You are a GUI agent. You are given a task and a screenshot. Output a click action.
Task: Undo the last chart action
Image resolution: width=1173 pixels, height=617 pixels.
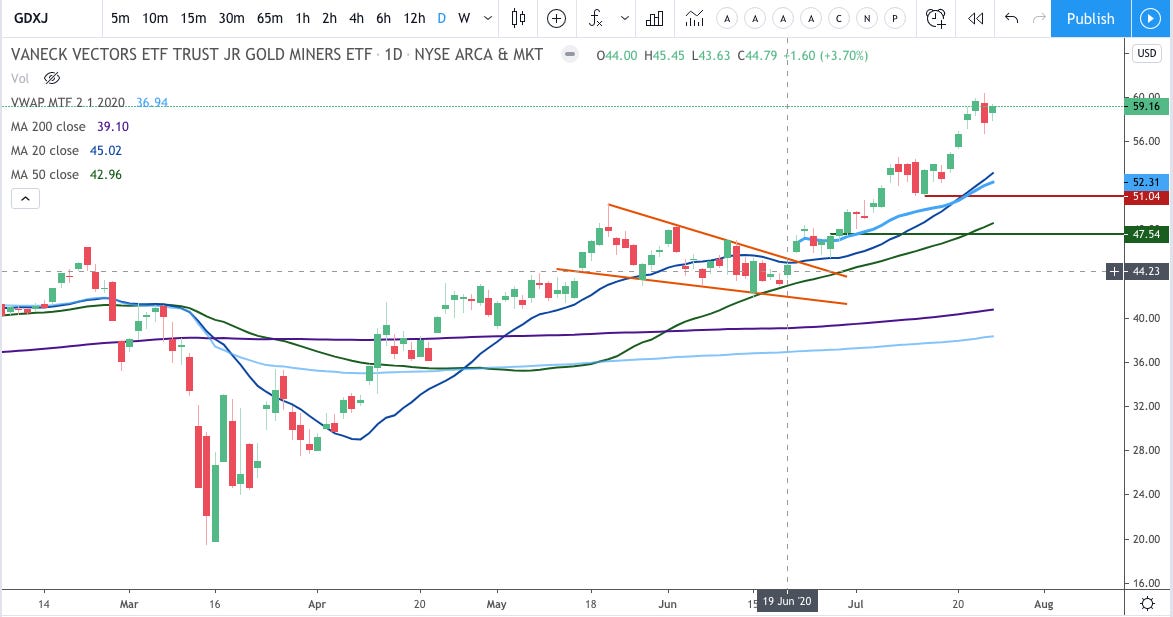(x=1011, y=19)
